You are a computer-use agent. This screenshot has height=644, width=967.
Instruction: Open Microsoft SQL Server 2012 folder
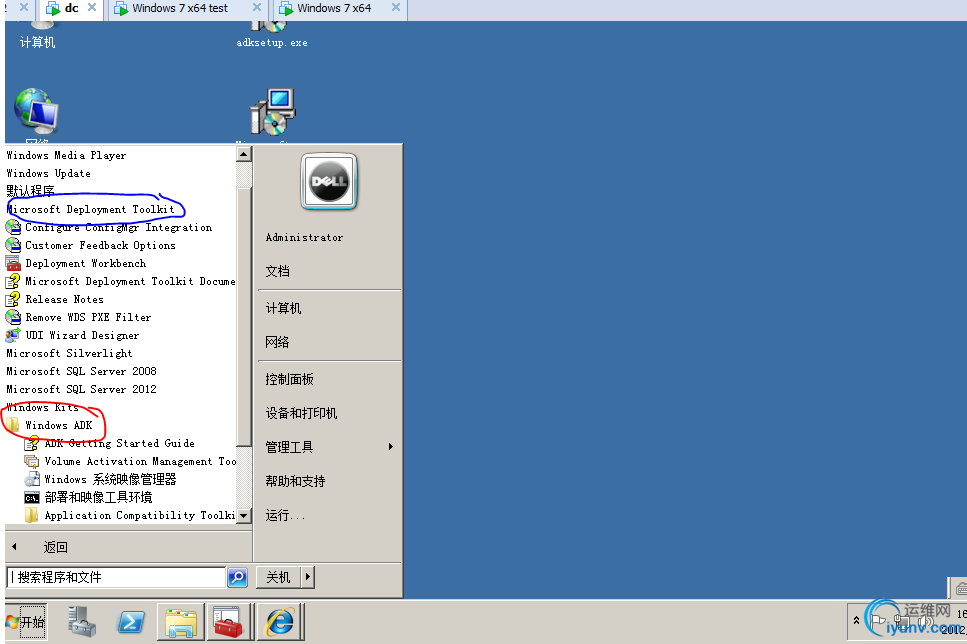(x=81, y=389)
